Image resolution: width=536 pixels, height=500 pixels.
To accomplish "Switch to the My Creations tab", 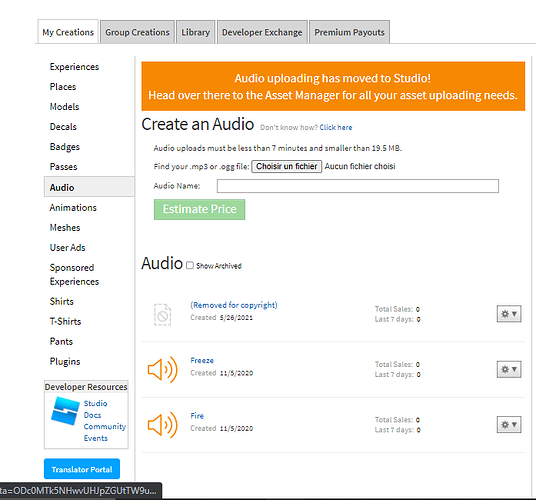I will (68, 32).
